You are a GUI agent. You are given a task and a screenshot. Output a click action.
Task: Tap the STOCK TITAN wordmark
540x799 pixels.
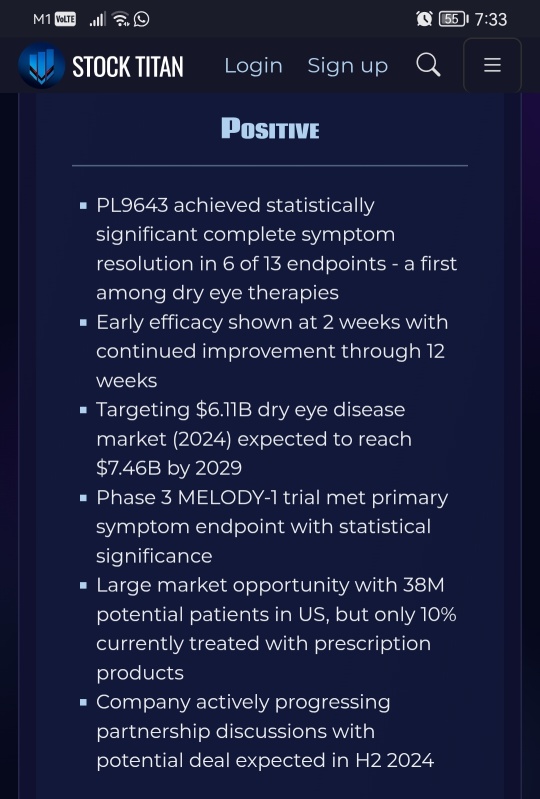(x=127, y=67)
